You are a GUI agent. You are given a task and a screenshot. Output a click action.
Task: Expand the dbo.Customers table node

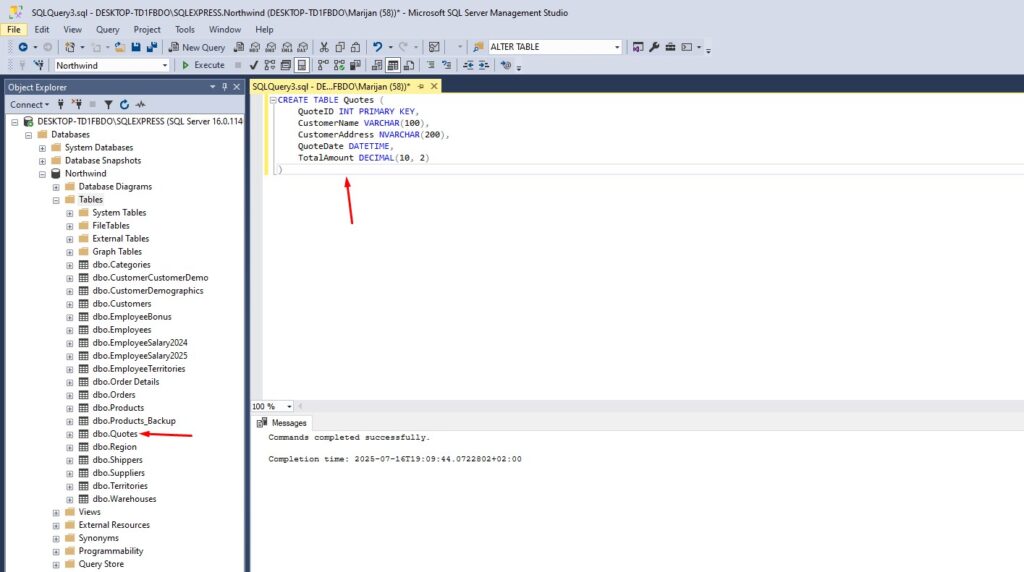70,304
